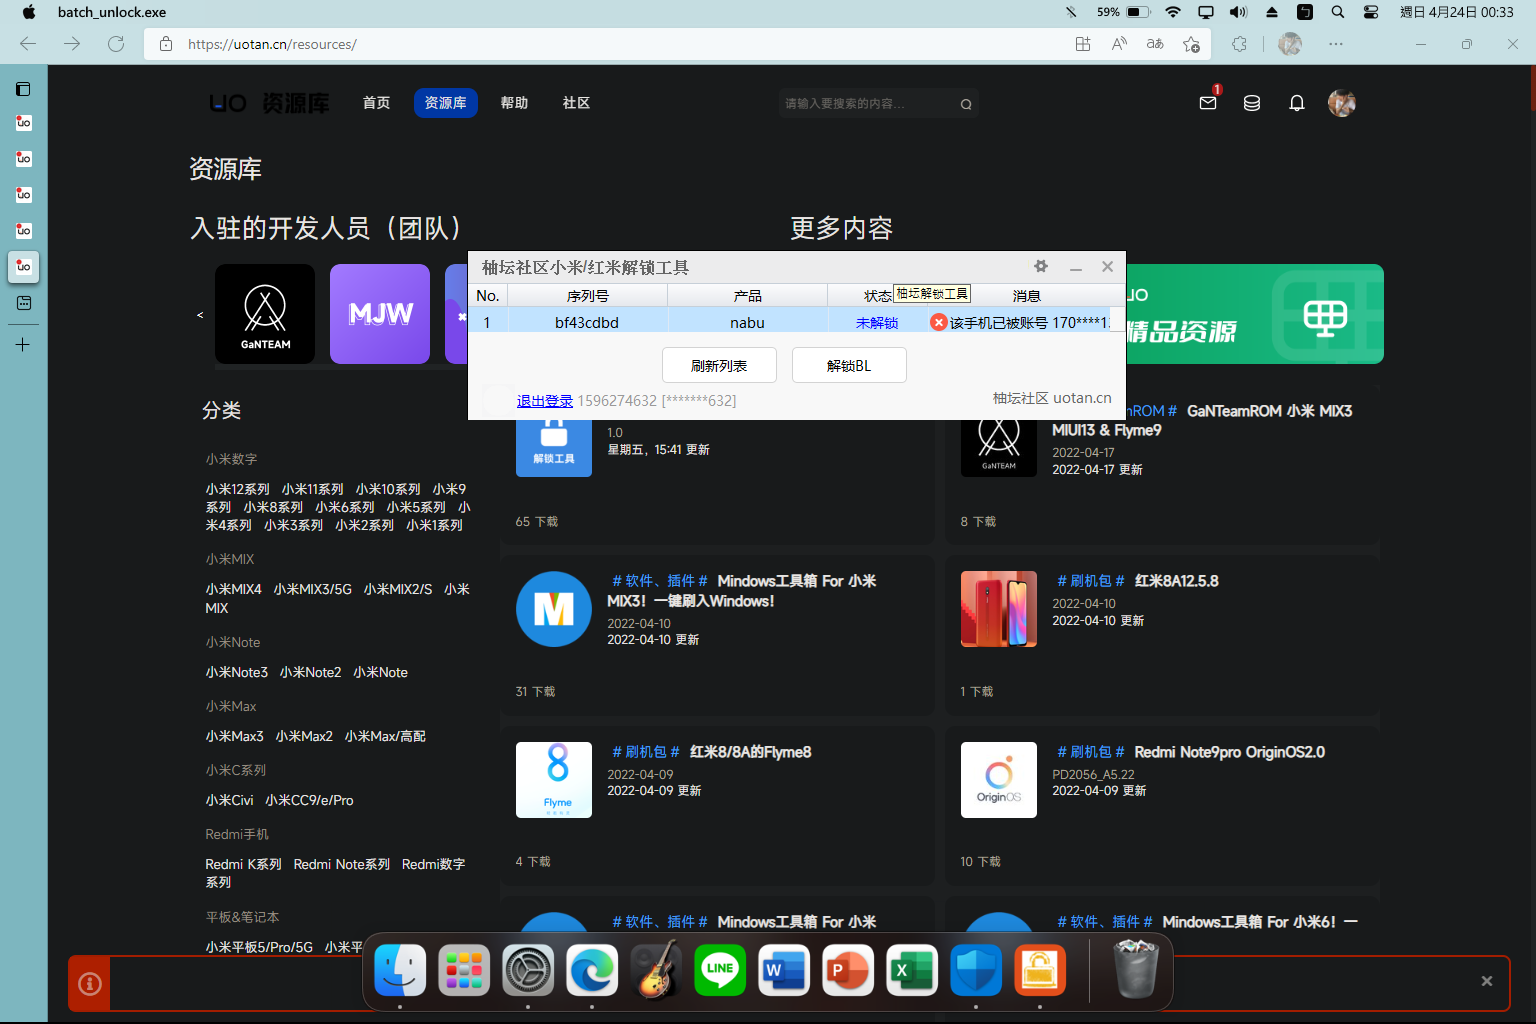Open LINE from the dock
Screen dimensions: 1536x1024
pos(720,970)
